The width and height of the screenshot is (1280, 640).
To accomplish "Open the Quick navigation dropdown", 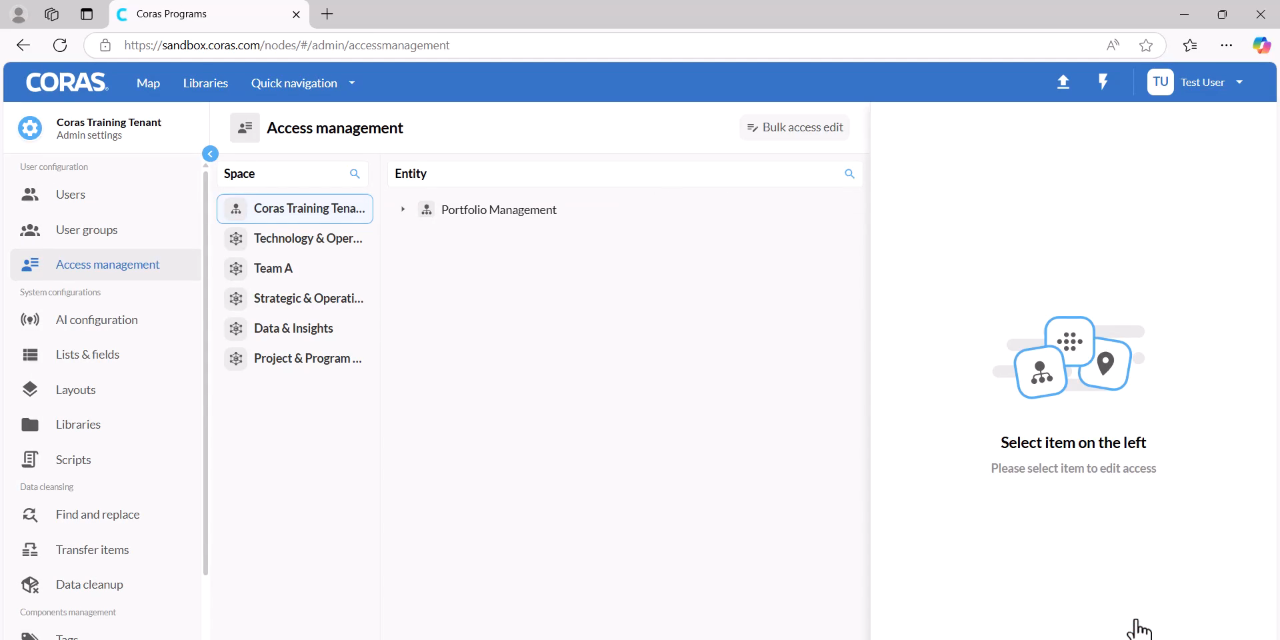I will tap(303, 83).
